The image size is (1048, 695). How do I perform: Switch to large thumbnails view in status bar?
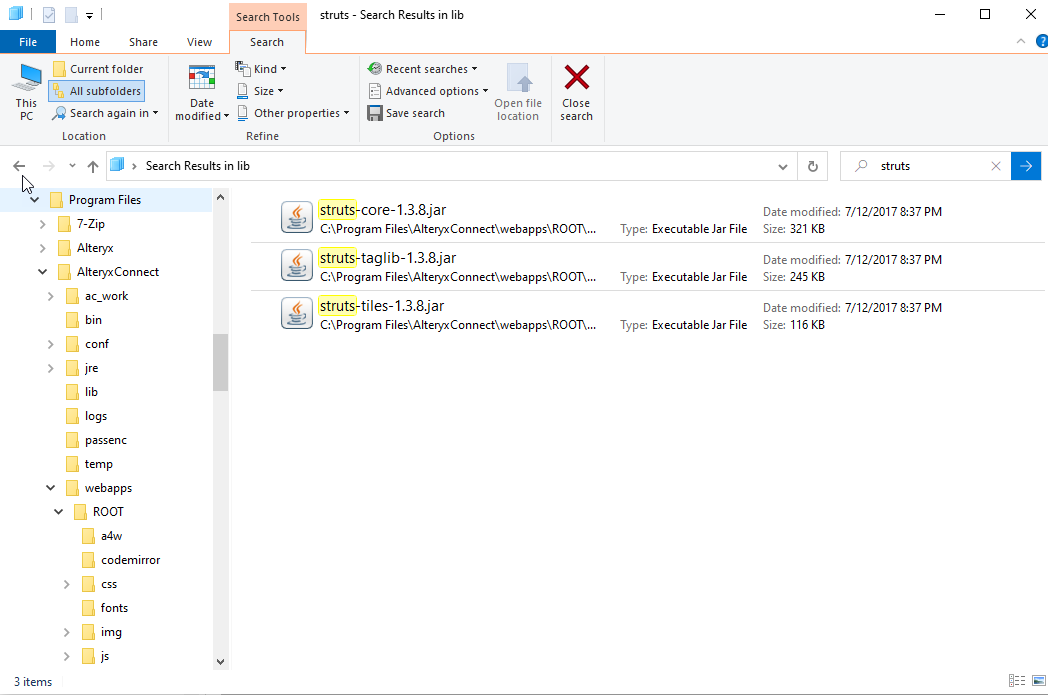[x=1038, y=681]
